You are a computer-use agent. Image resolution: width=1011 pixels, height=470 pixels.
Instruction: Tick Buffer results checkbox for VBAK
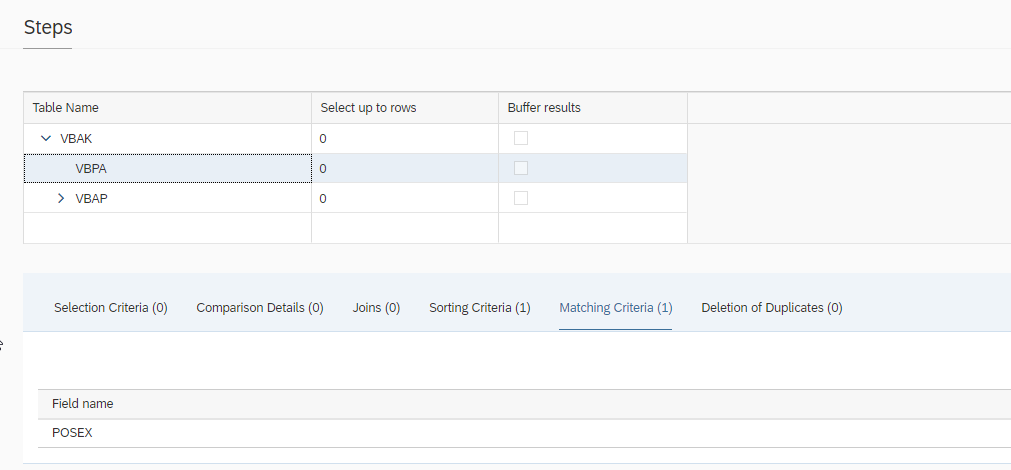point(521,138)
